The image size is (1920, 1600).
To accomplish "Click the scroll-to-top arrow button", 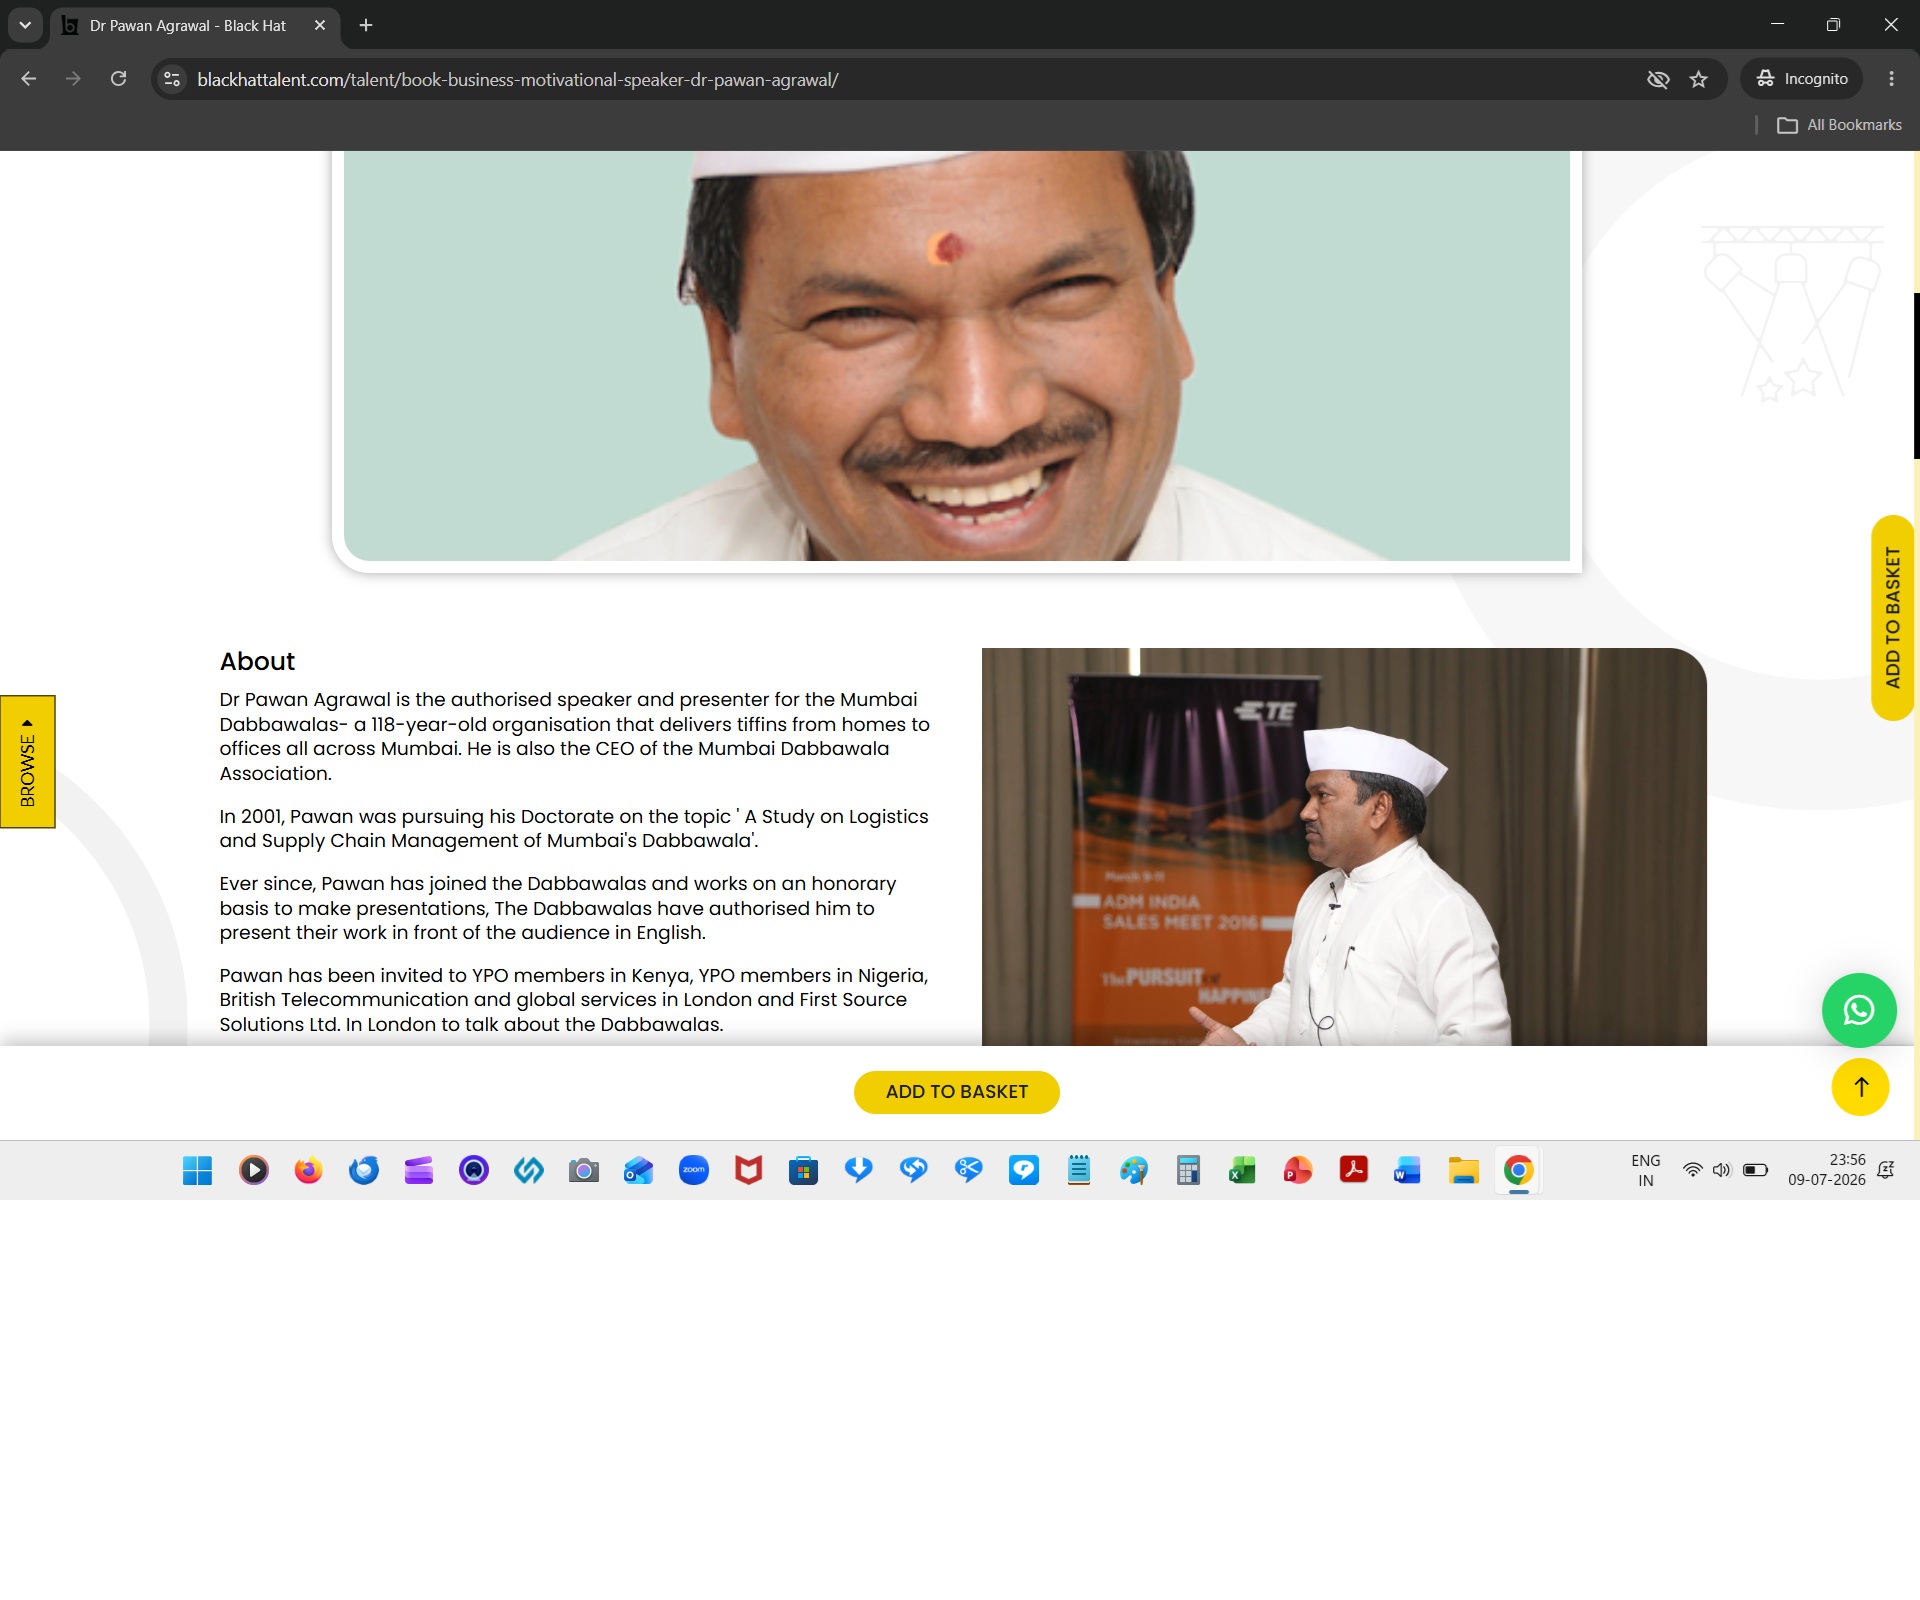I will tap(1860, 1087).
